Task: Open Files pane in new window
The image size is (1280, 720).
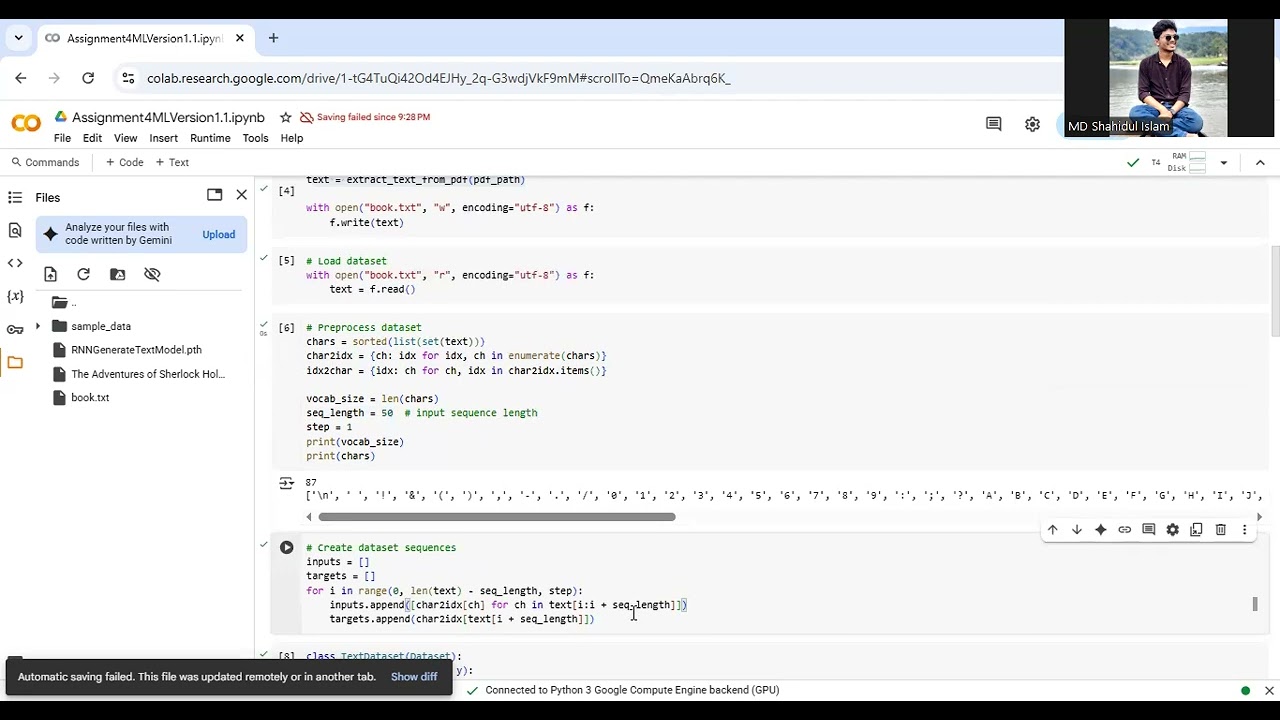Action: (214, 195)
